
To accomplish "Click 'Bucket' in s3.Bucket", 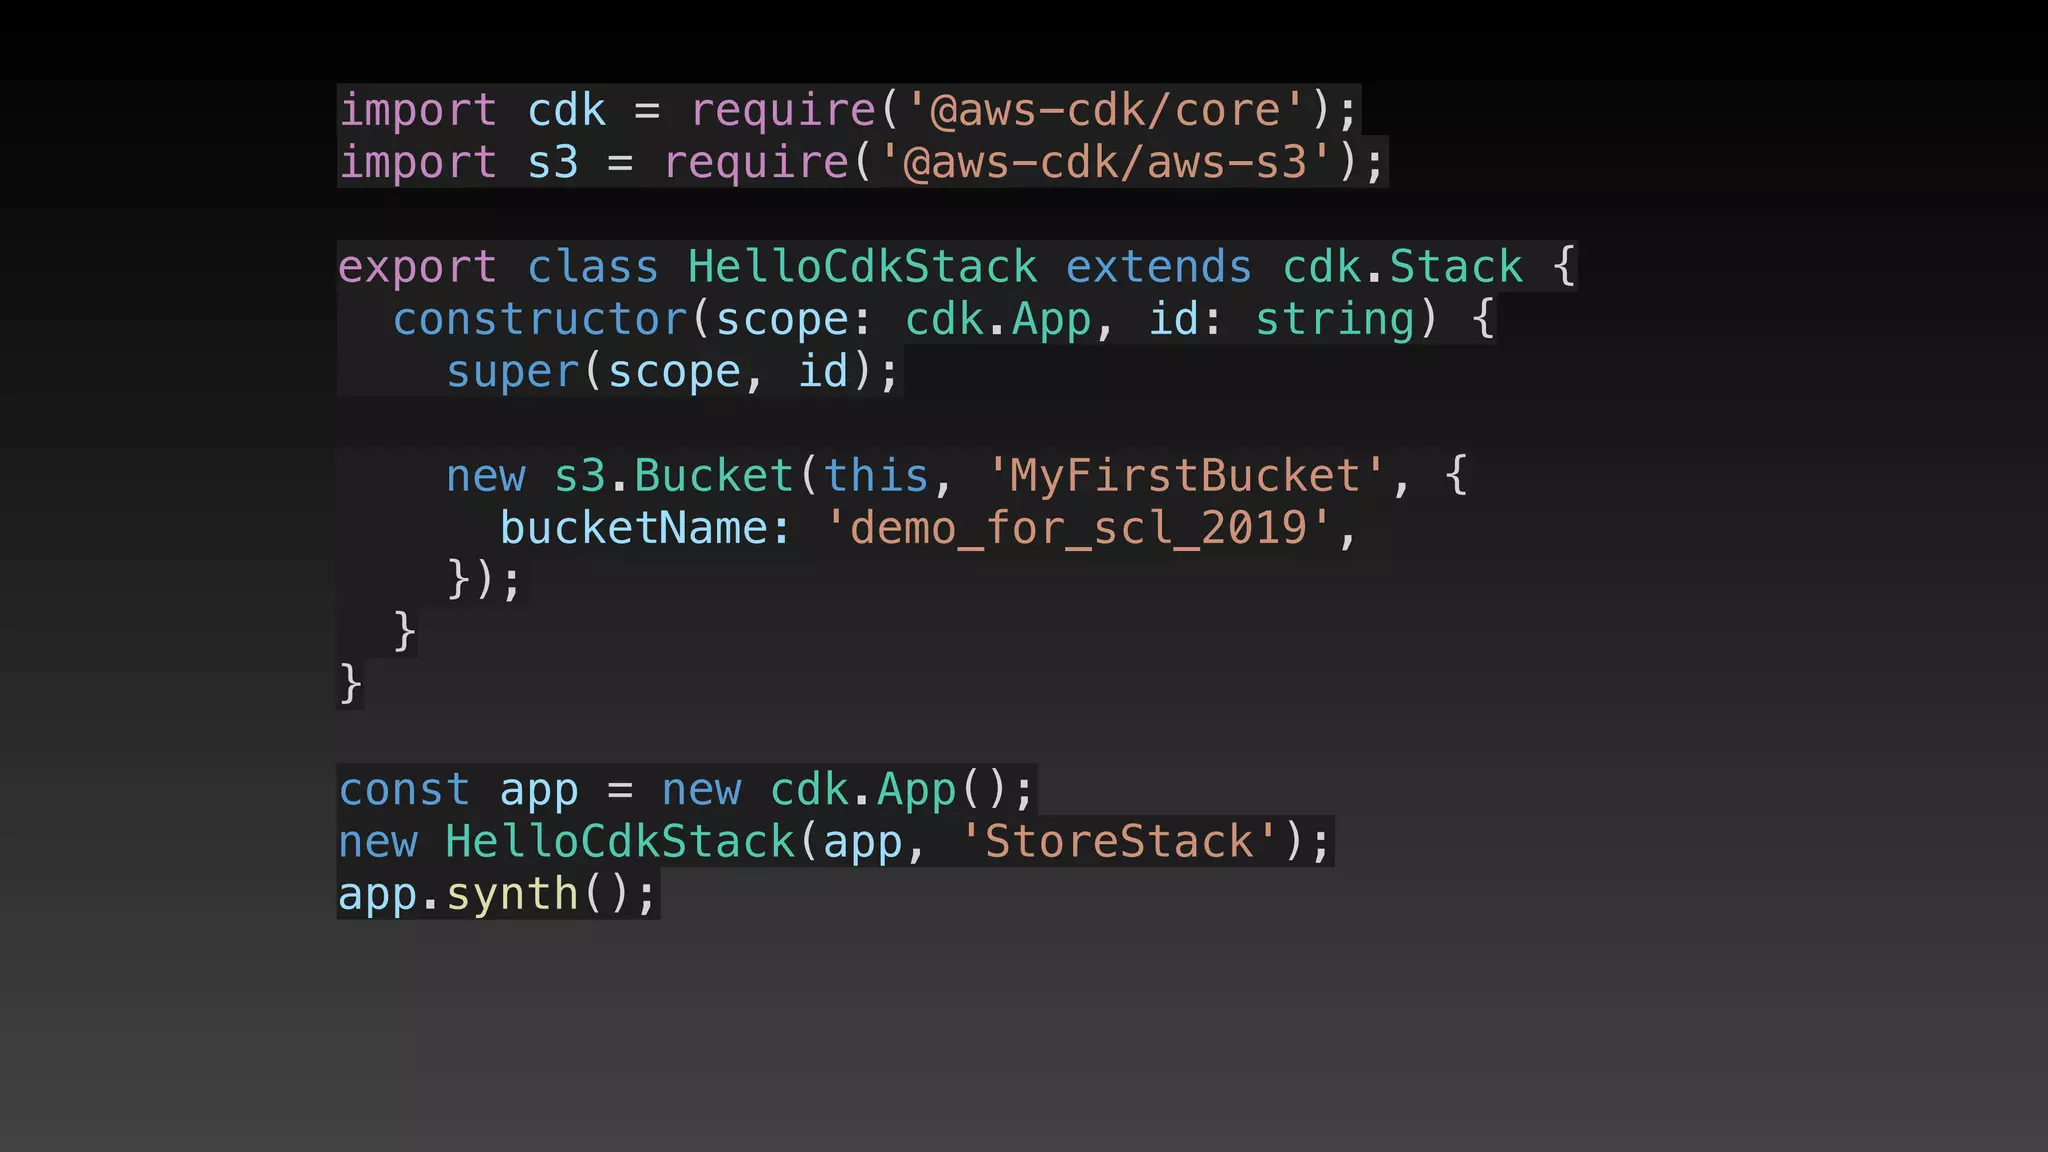I will click(x=714, y=475).
